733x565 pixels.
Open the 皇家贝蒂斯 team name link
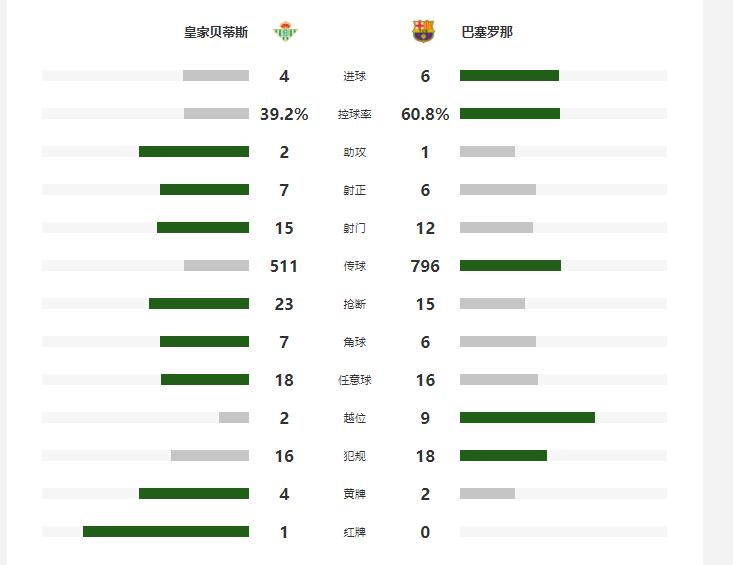tap(216, 32)
